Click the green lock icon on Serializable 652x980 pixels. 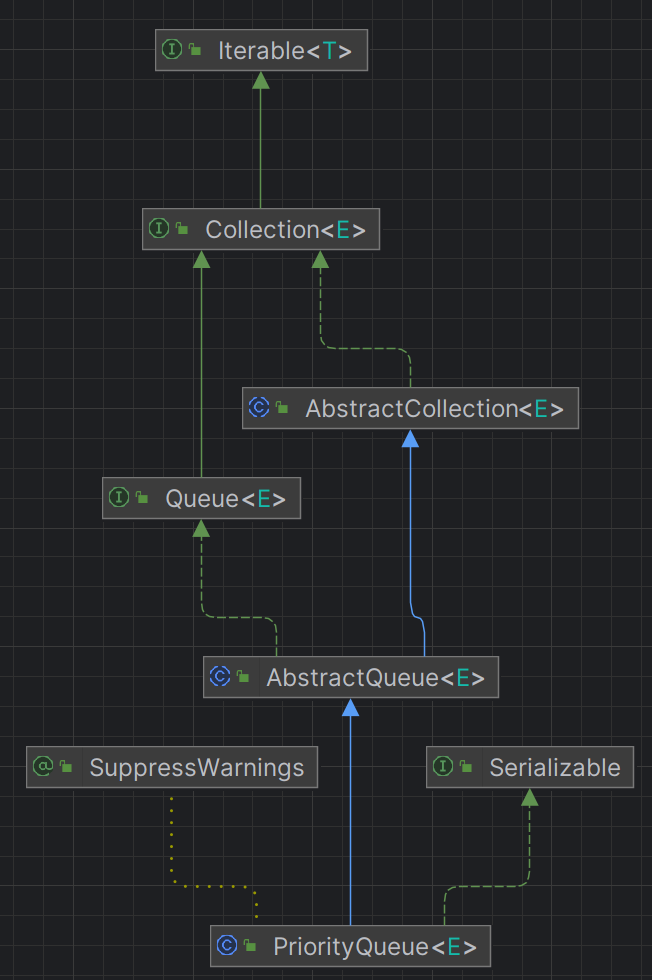pos(467,768)
